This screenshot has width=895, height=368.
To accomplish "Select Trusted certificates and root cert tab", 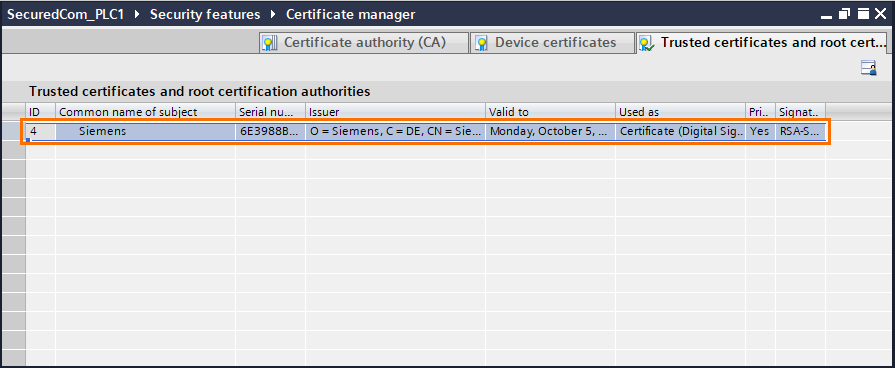I will click(762, 43).
